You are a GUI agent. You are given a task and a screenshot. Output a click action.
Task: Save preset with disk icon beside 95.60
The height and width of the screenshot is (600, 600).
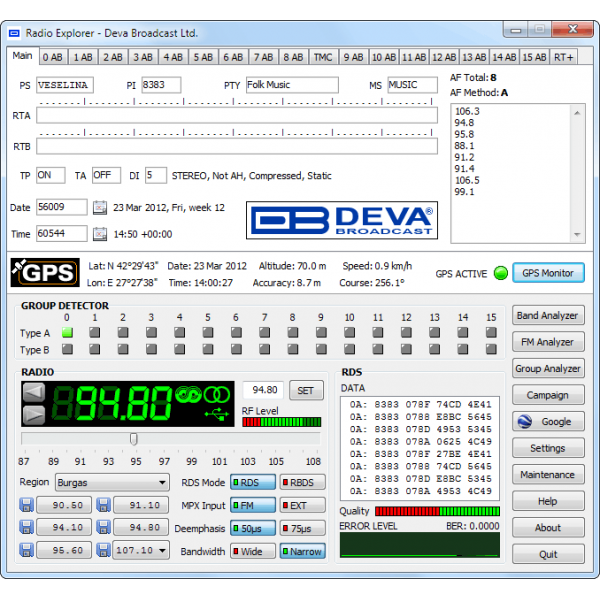pyautogui.click(x=26, y=550)
